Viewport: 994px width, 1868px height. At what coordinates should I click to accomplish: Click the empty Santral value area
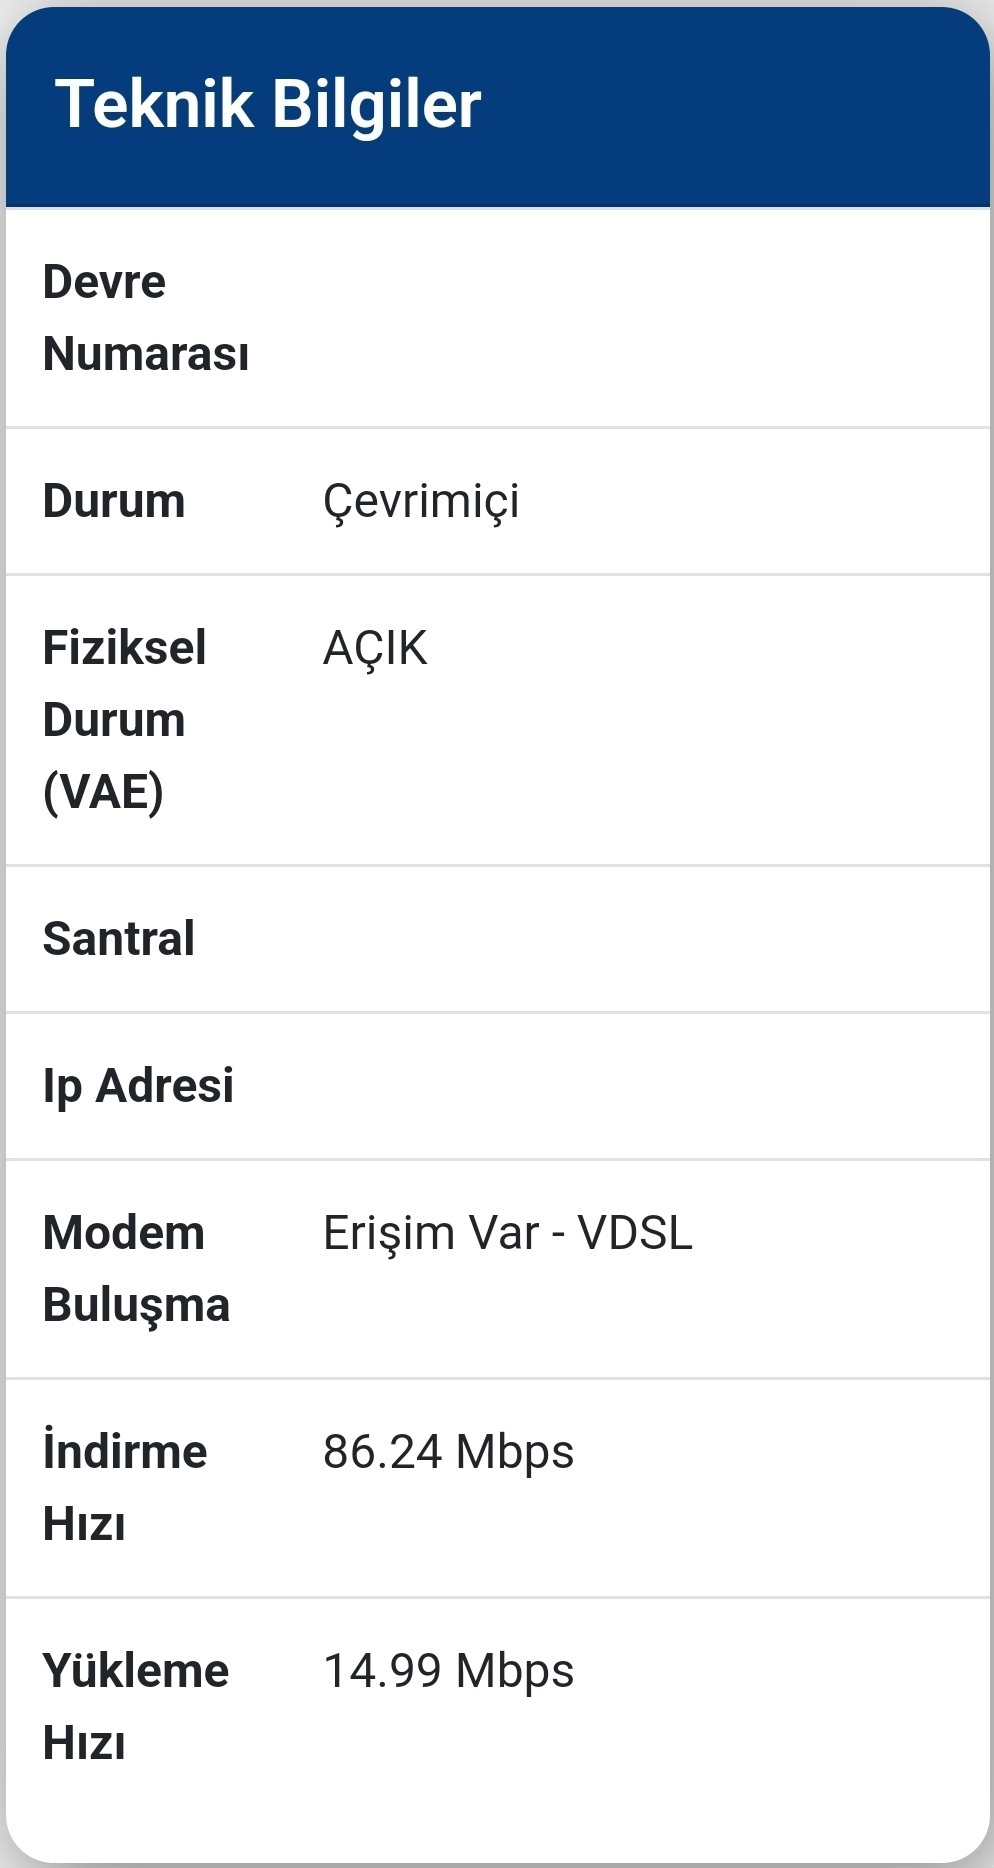coord(640,939)
